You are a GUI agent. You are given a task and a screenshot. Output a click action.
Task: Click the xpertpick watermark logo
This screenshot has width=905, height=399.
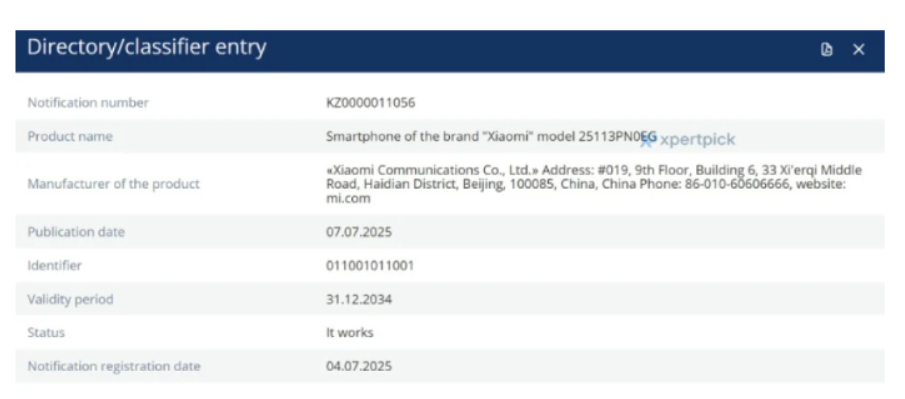[x=688, y=140]
